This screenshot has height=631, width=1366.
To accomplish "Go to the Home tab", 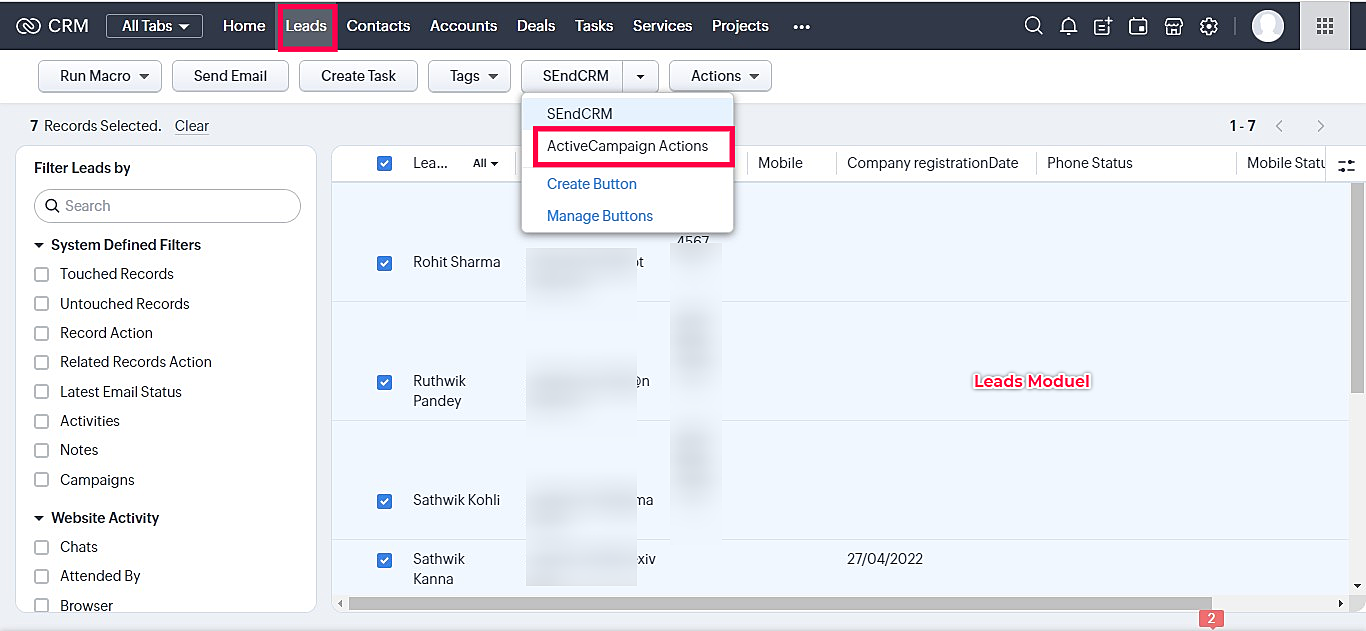I will (244, 26).
